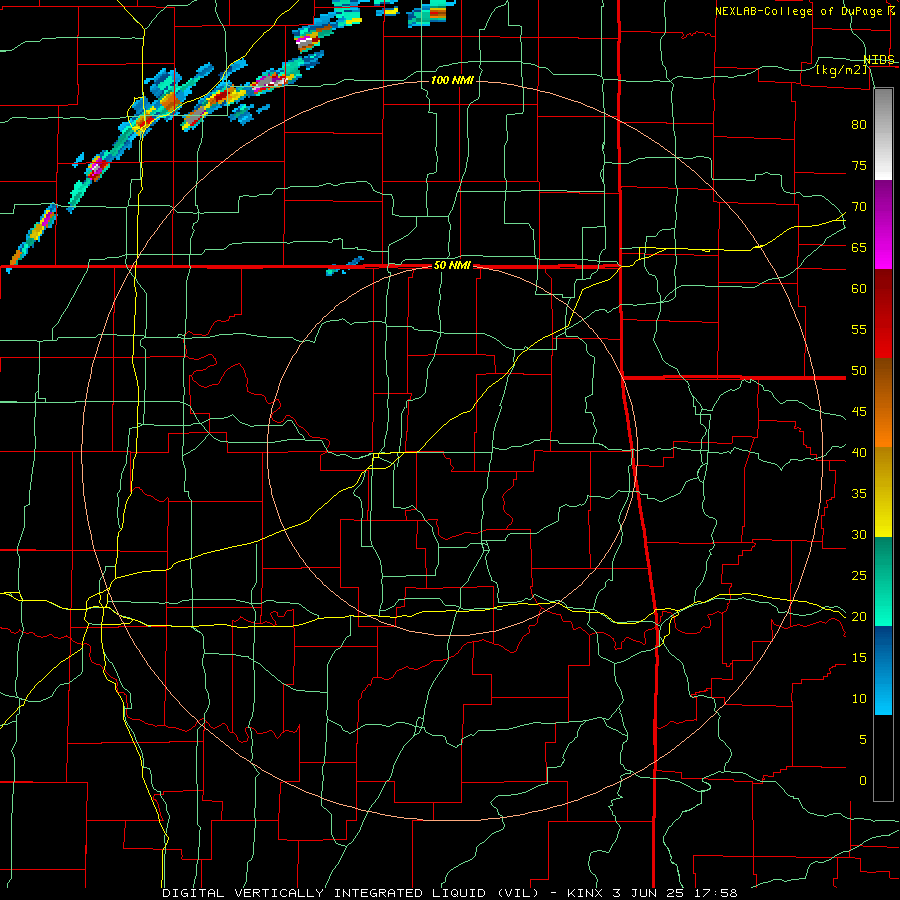Image resolution: width=900 pixels, height=900 pixels.
Task: Pick the black bottom segment of the color bar
Action: (x=883, y=758)
